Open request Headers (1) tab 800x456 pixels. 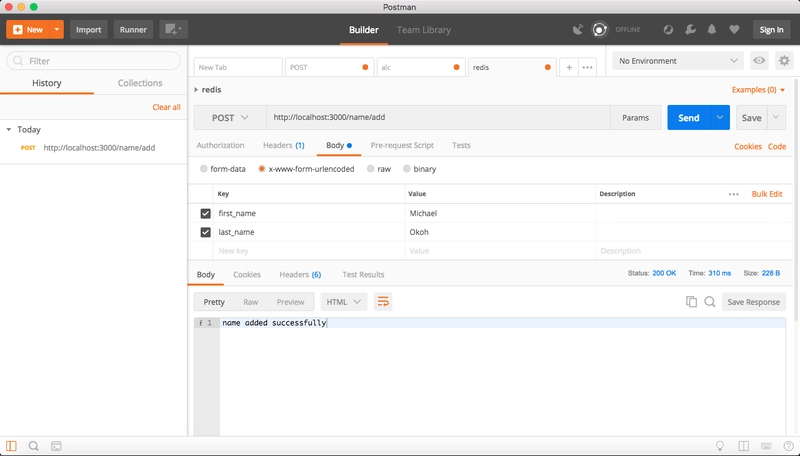point(284,145)
